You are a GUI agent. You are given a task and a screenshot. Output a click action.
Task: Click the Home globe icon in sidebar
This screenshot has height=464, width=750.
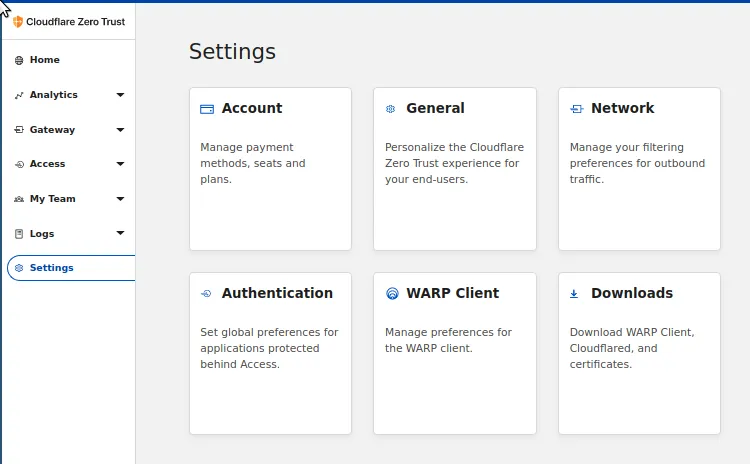click(19, 60)
